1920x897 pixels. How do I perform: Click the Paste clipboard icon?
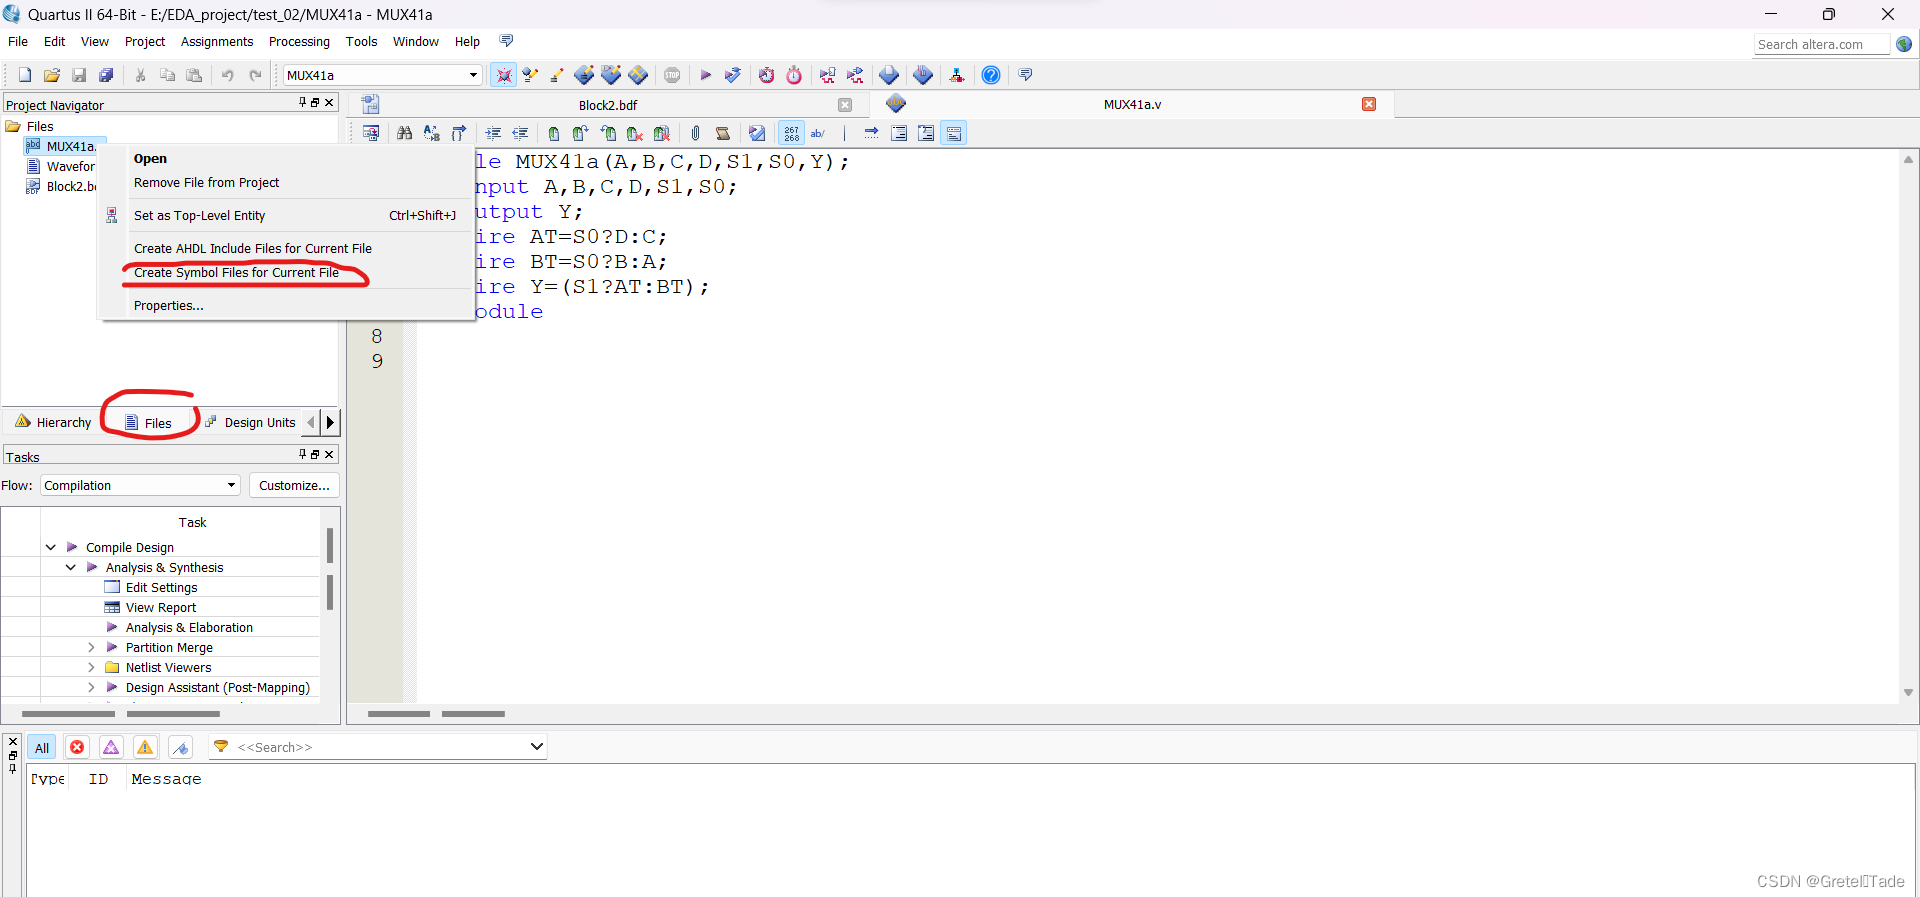coord(194,75)
